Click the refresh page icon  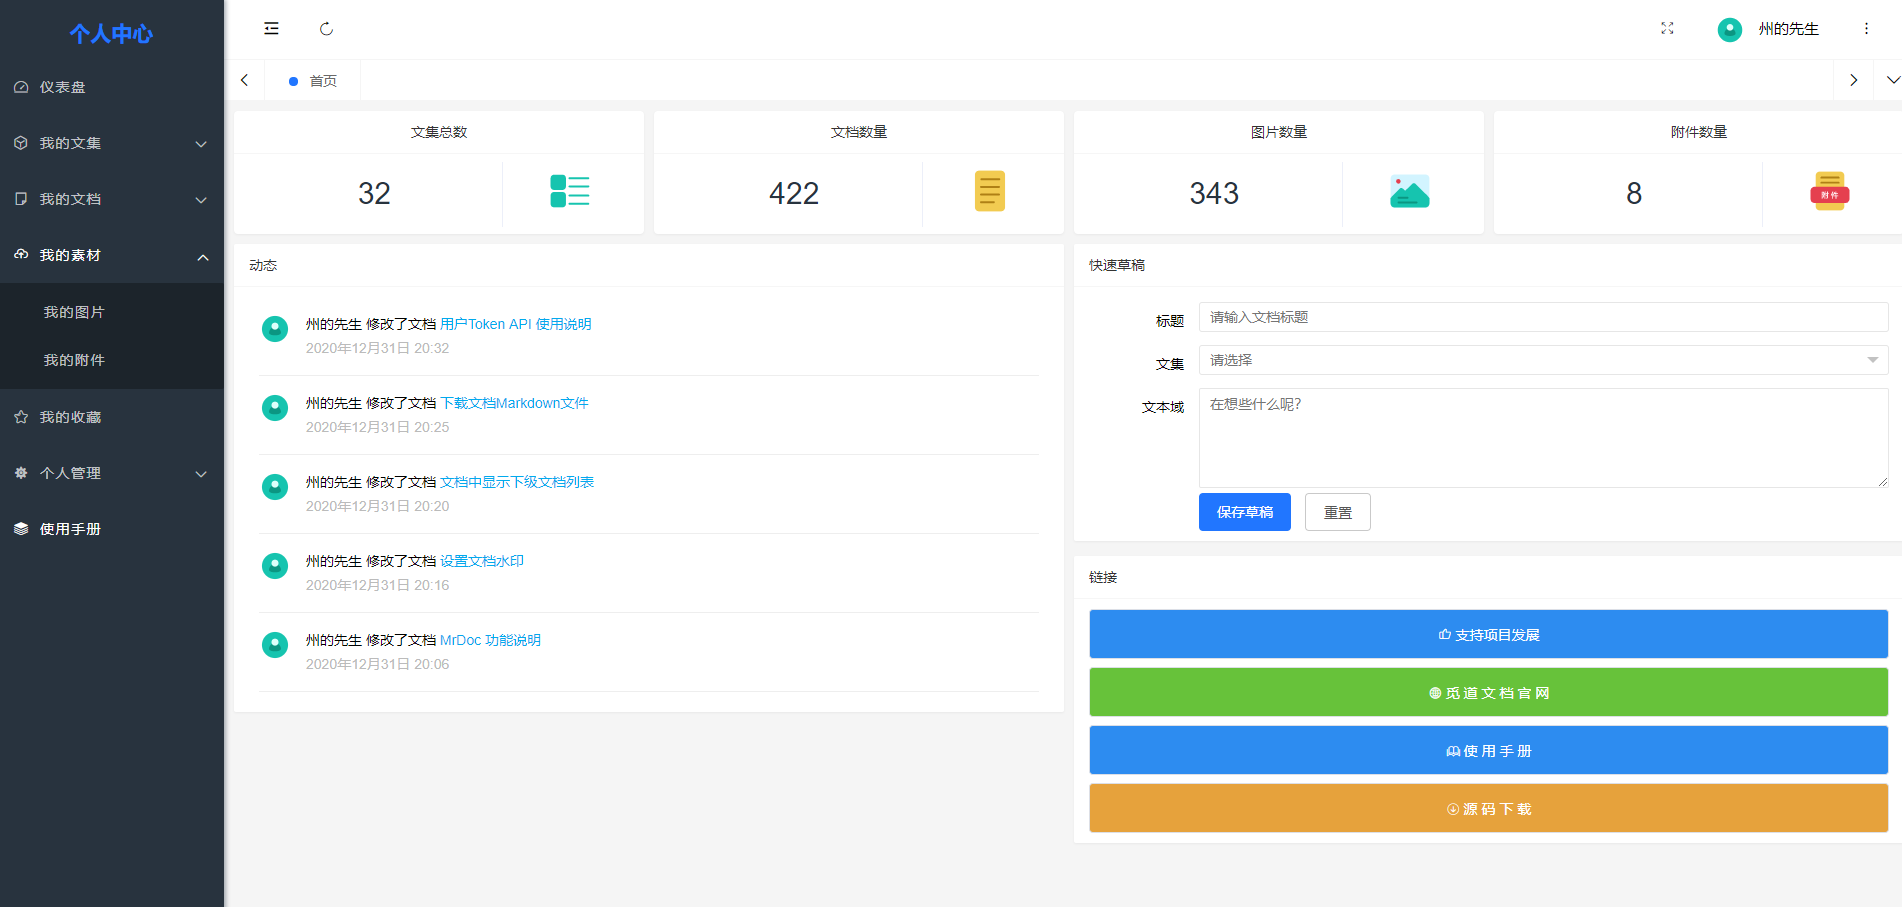(x=326, y=29)
